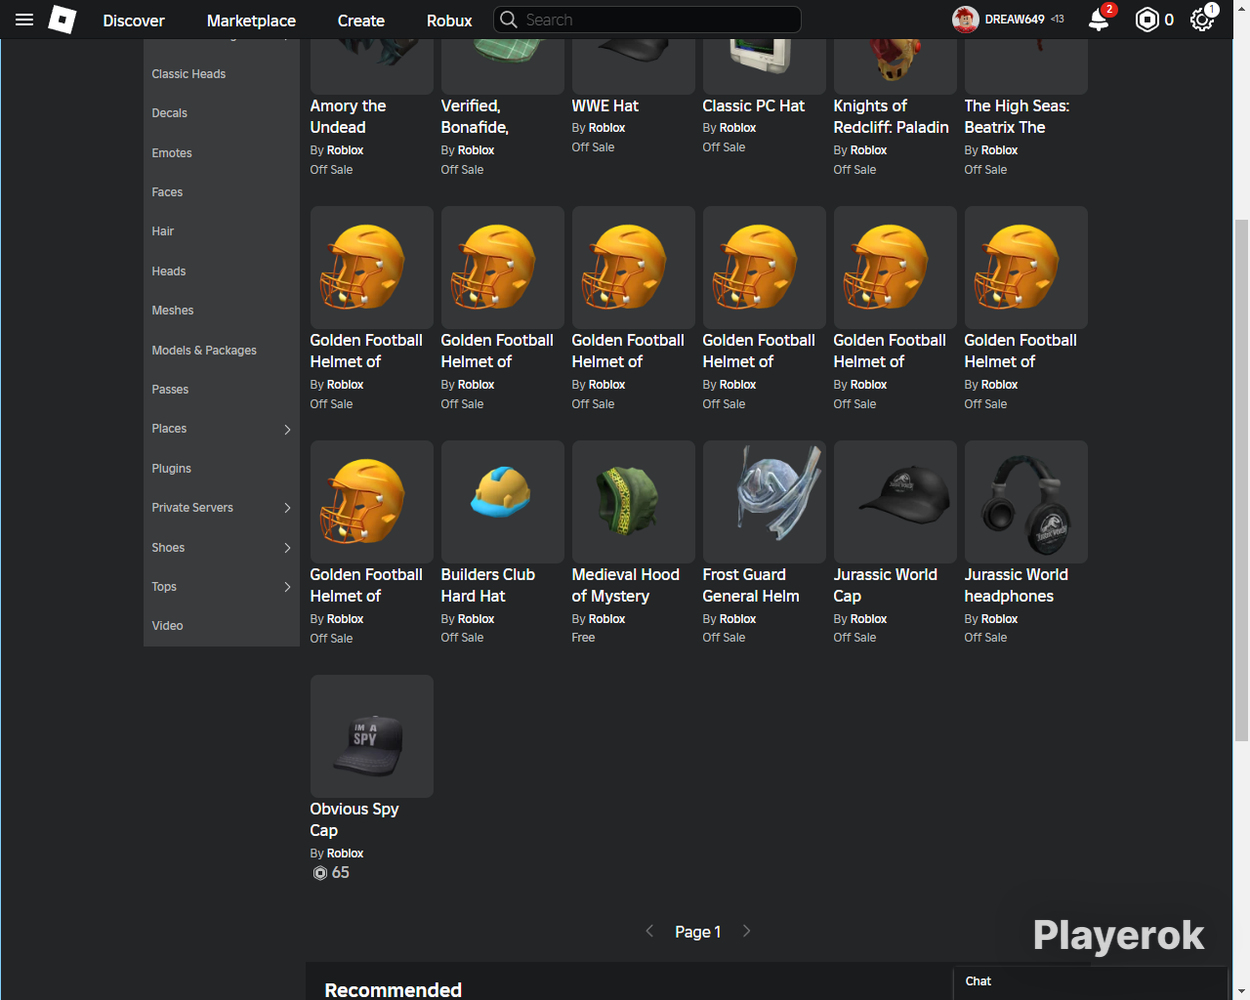
Task: Select the Emotes category
Action: (x=172, y=153)
